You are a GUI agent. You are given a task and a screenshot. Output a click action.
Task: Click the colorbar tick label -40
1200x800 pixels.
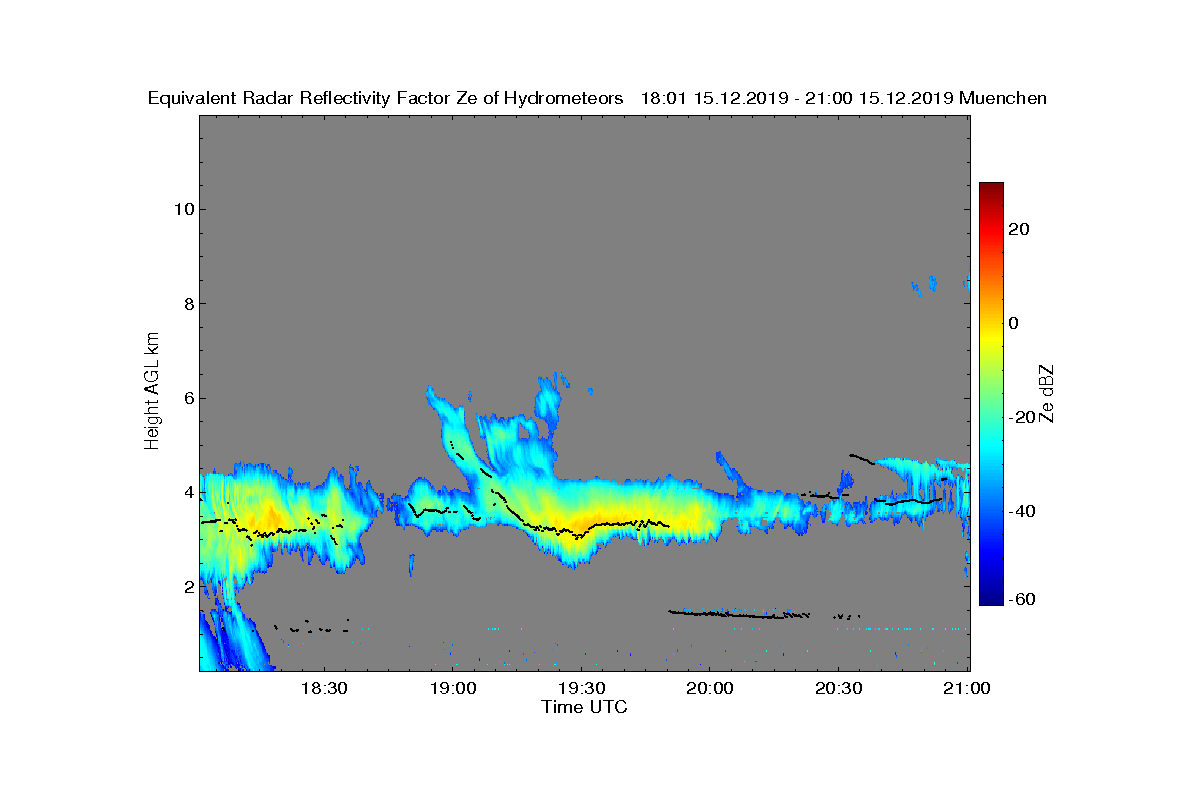[x=1022, y=511]
